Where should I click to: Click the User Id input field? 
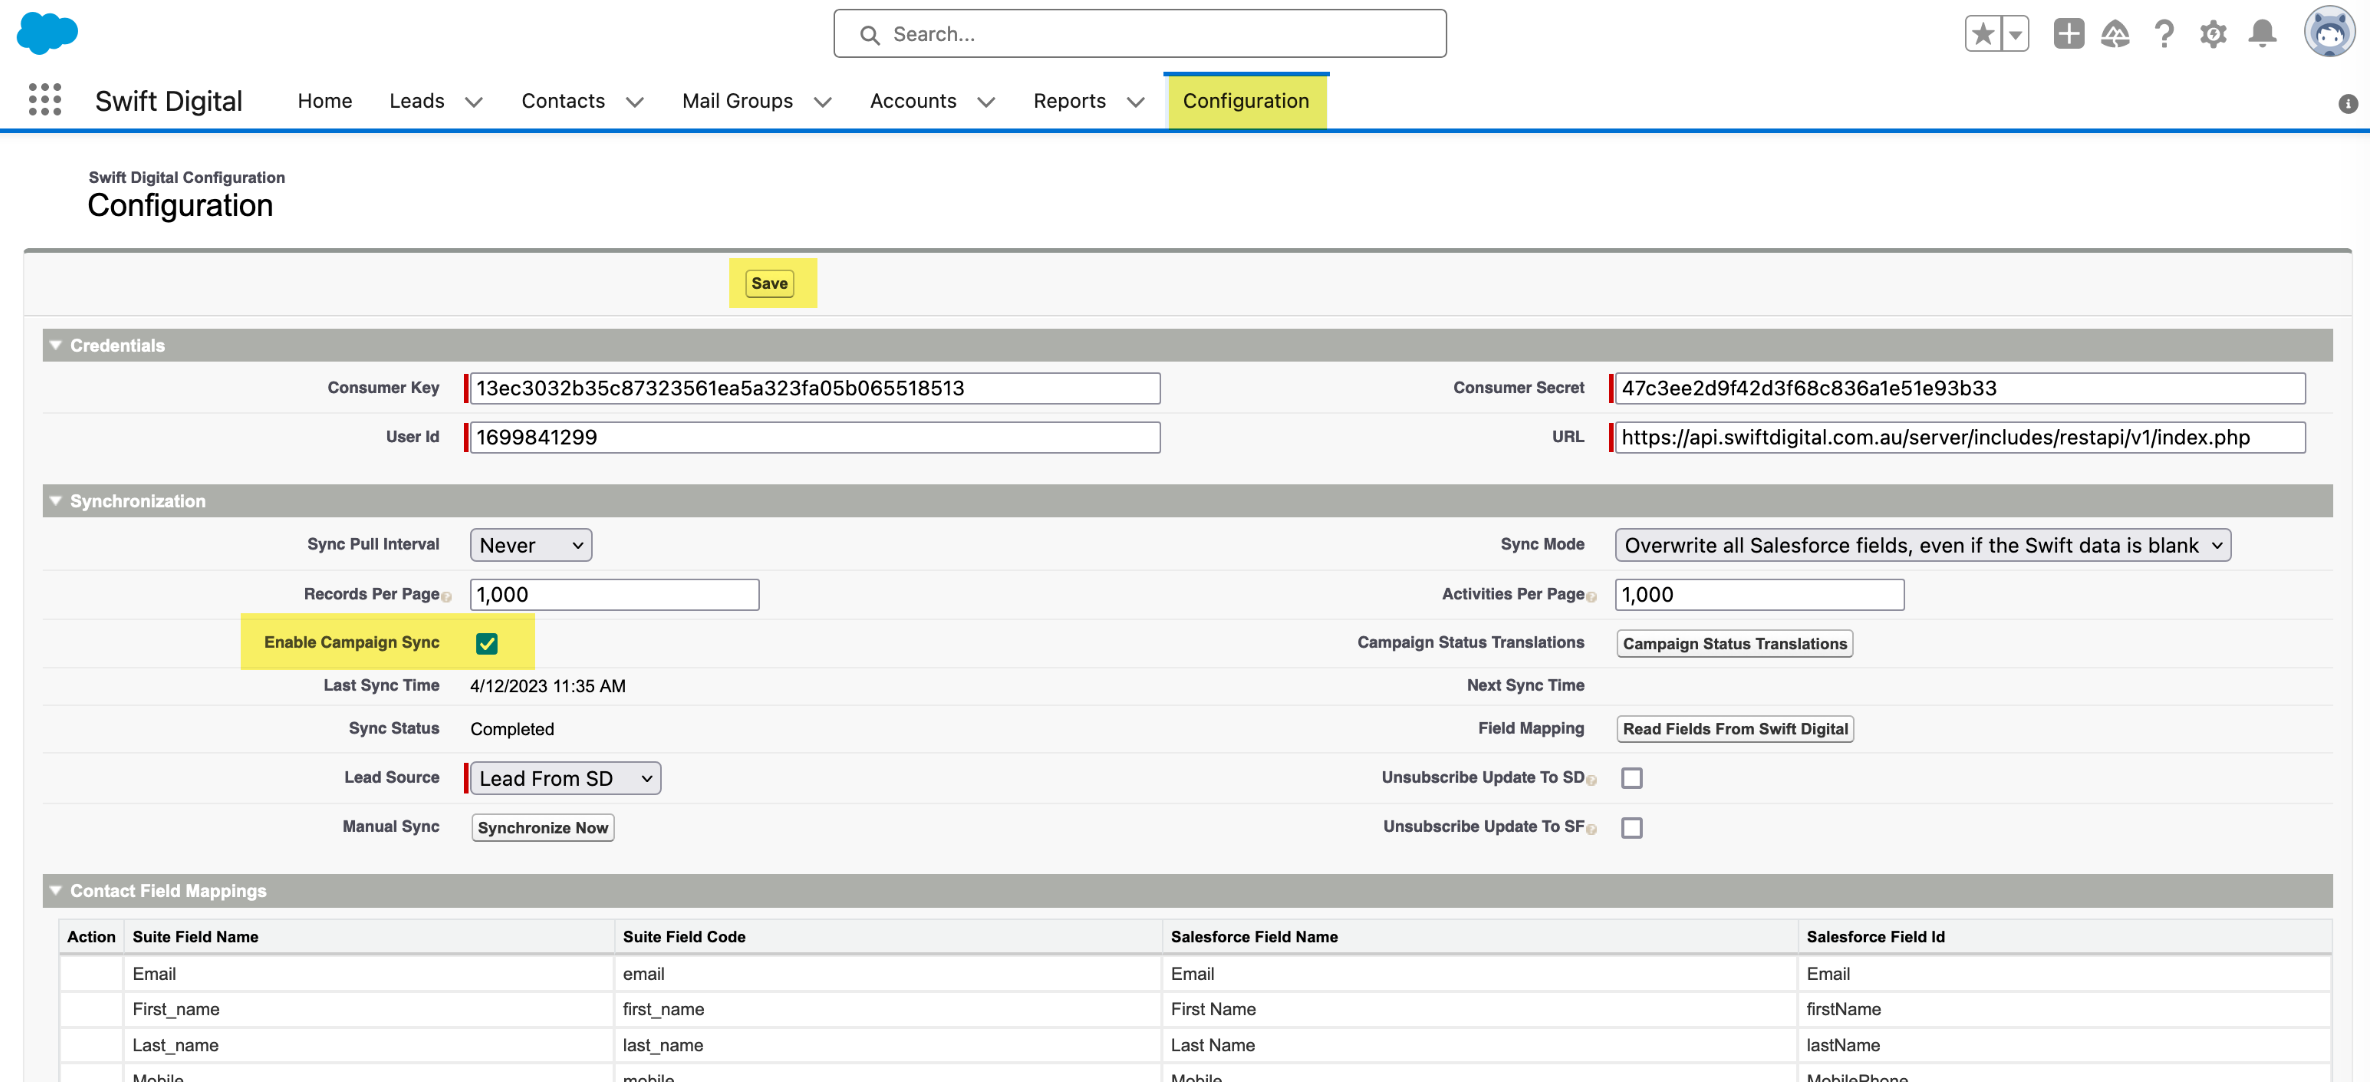[815, 437]
